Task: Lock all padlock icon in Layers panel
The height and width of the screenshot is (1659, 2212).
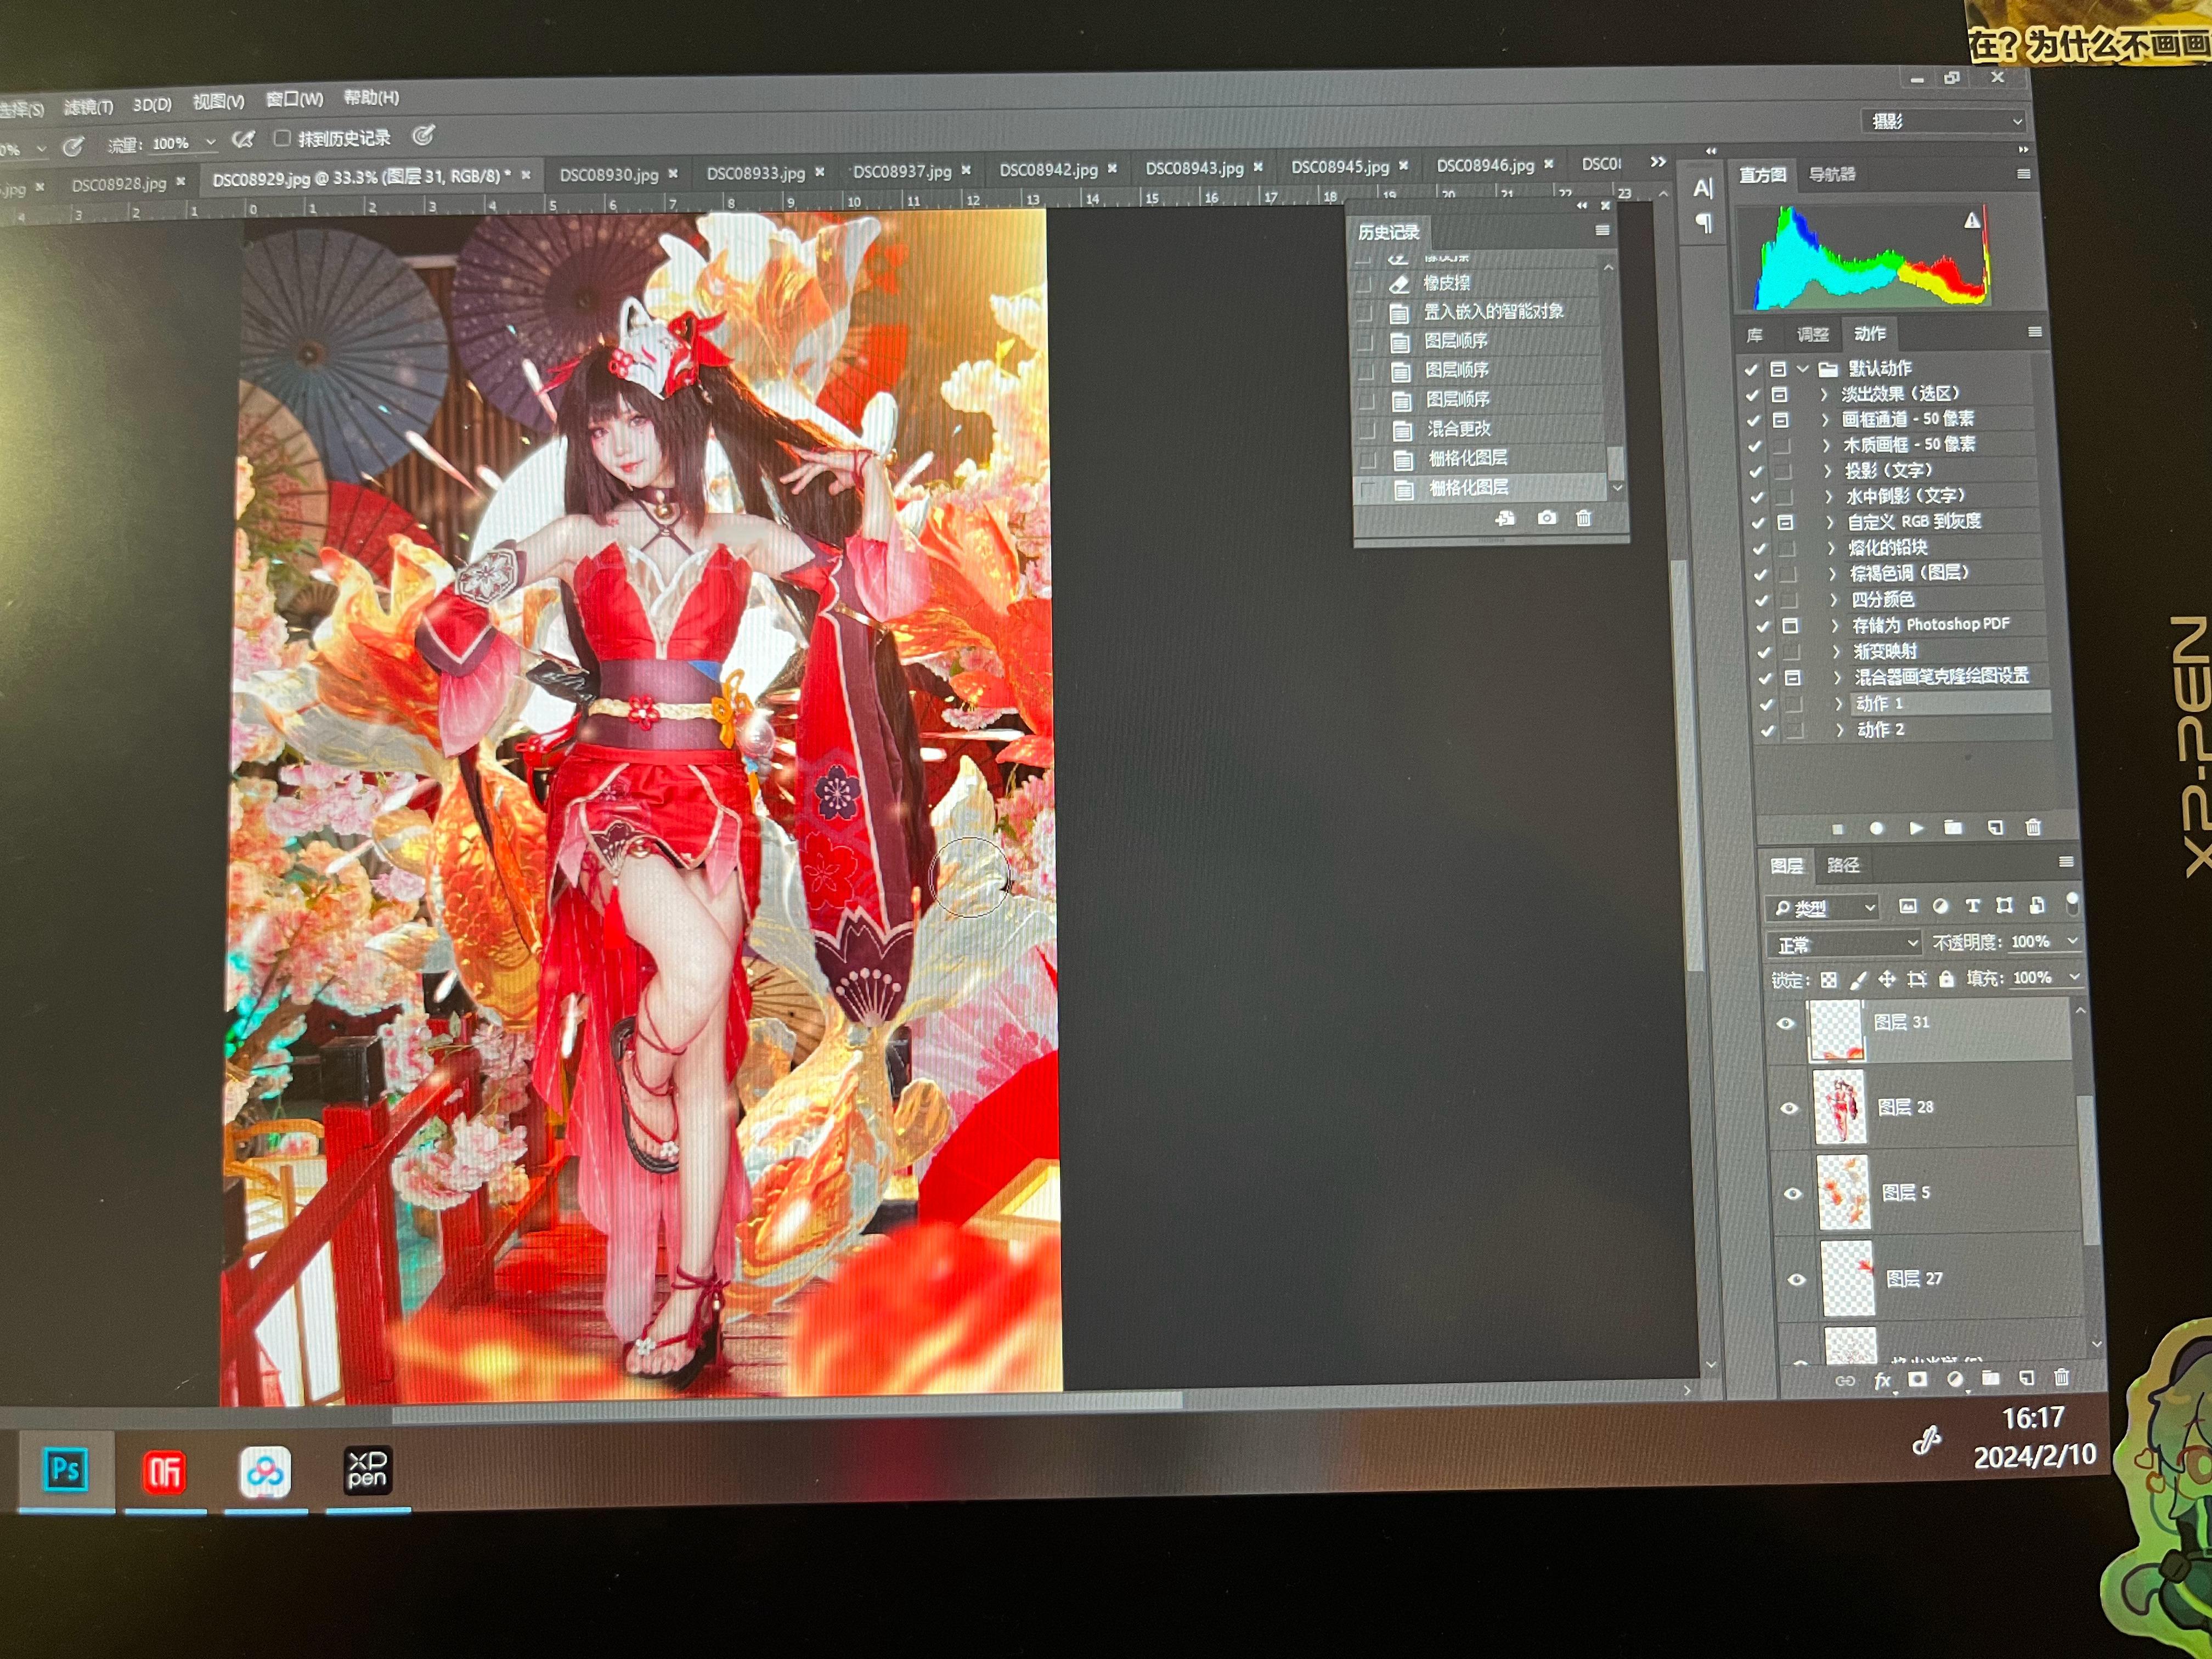Action: point(1946,978)
